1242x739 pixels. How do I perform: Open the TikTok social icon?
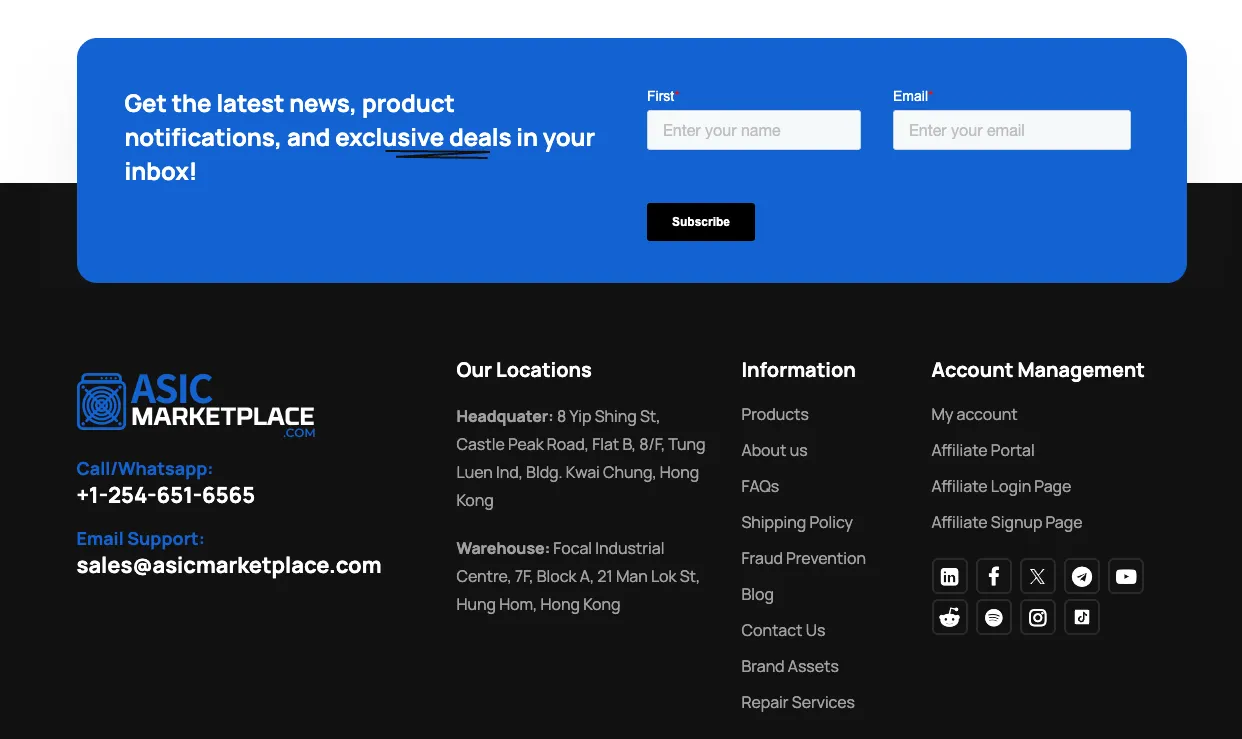1082,617
